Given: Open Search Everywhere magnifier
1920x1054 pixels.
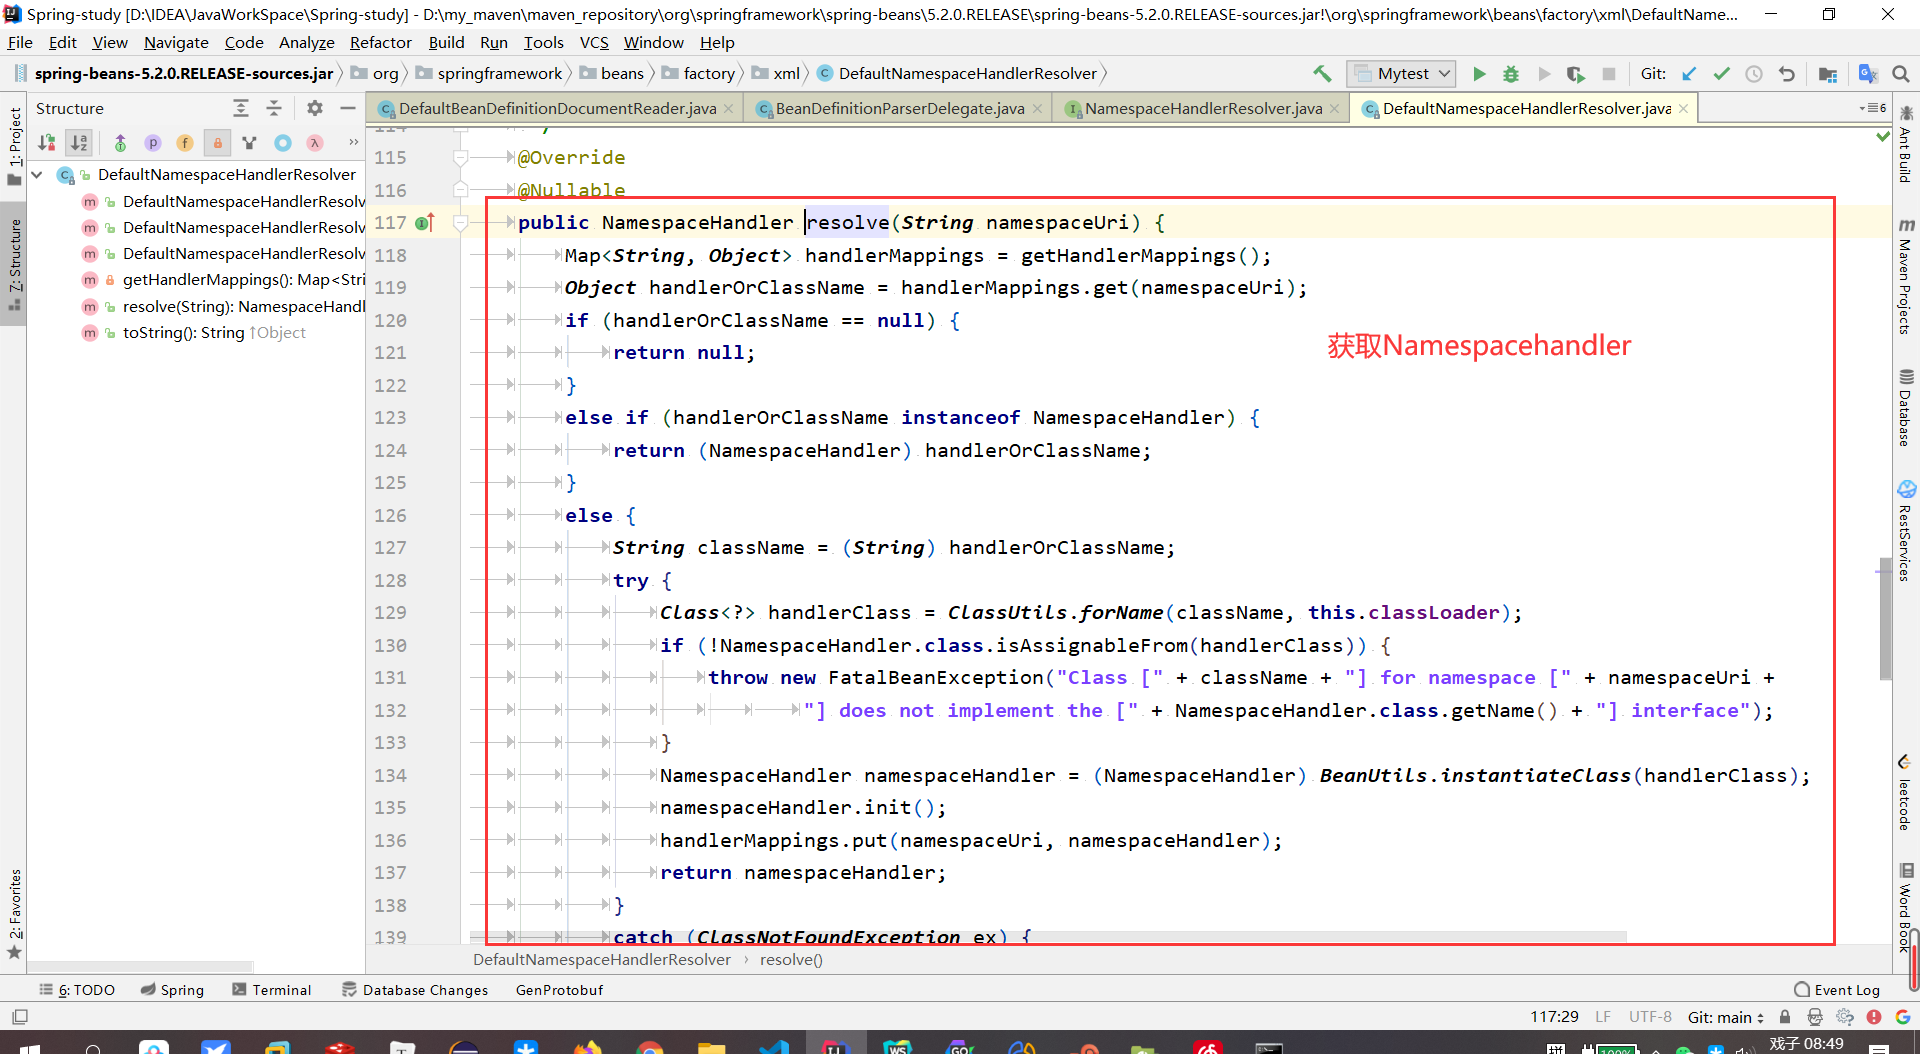Looking at the screenshot, I should tap(1901, 73).
